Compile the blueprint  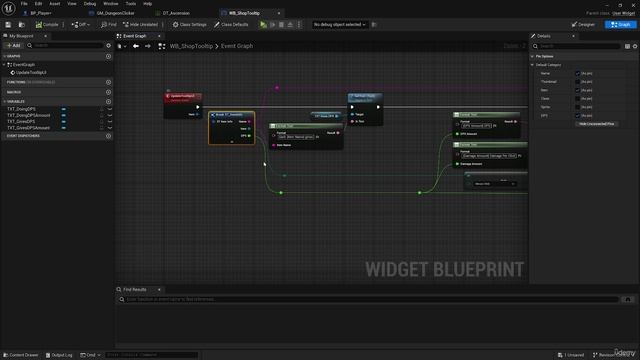tap(47, 25)
